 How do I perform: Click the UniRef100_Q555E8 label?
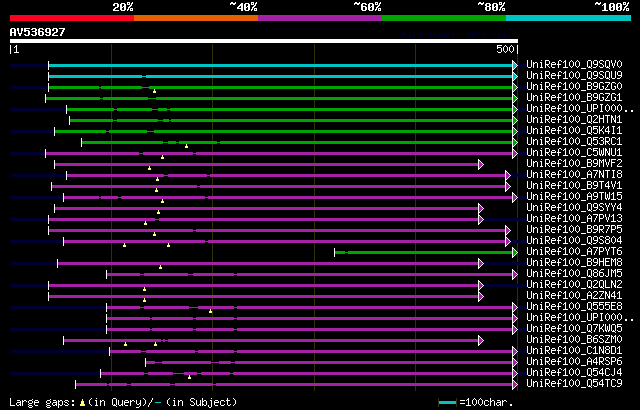[574, 307]
